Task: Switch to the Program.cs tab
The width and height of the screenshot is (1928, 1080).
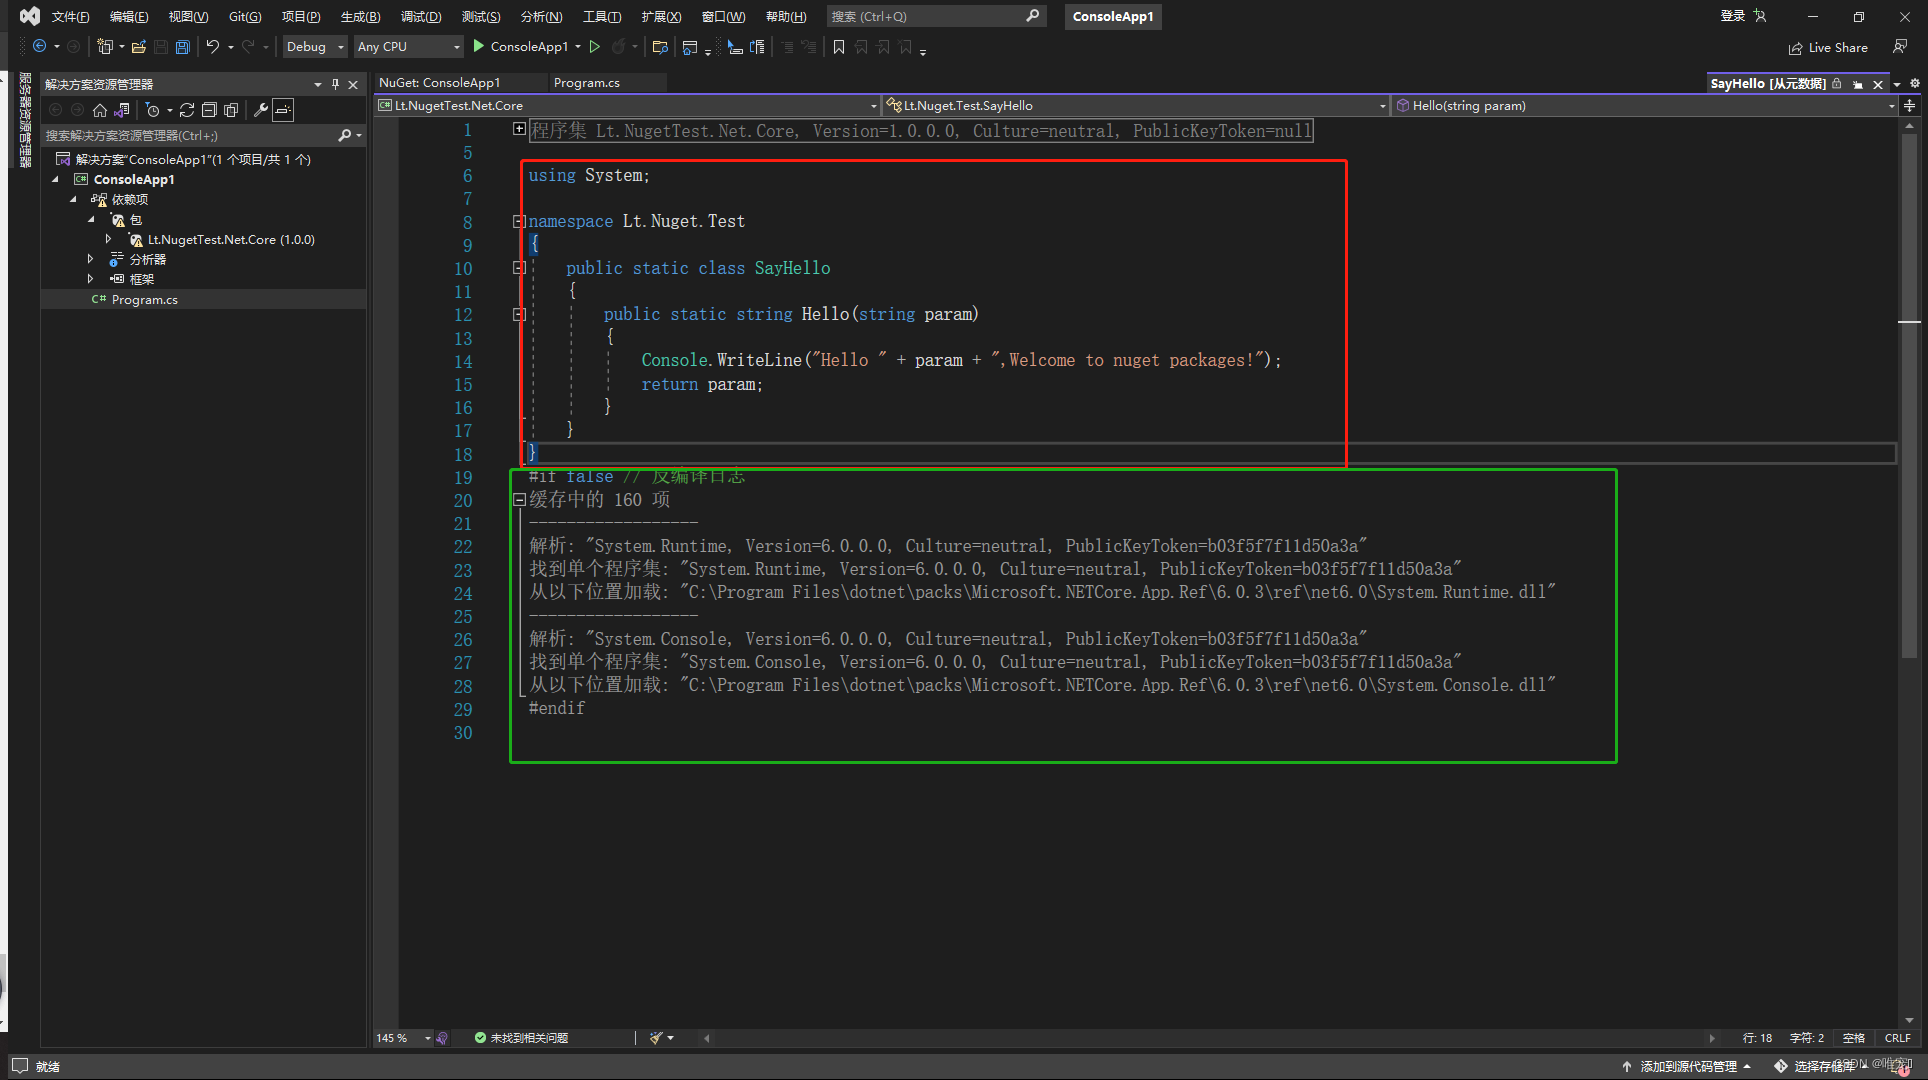Action: click(587, 83)
